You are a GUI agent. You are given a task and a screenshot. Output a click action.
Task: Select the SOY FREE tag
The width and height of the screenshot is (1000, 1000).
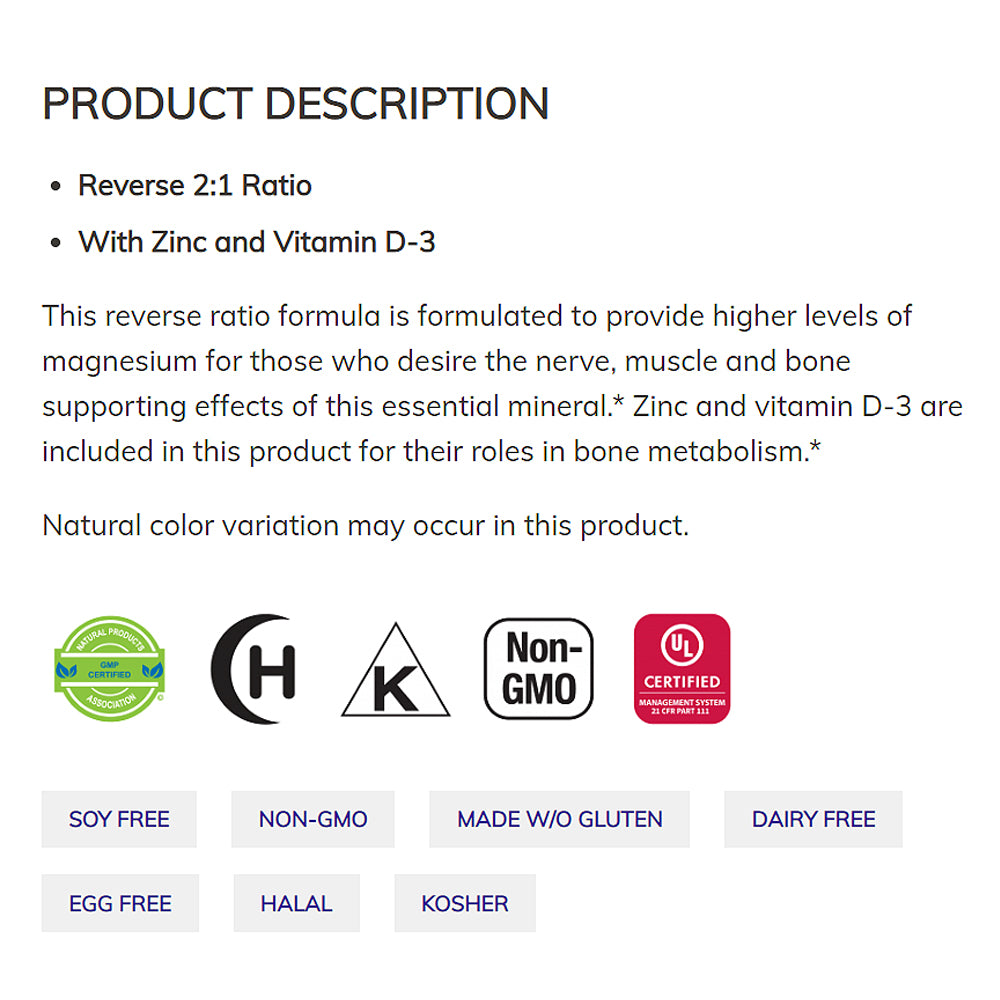[119, 819]
